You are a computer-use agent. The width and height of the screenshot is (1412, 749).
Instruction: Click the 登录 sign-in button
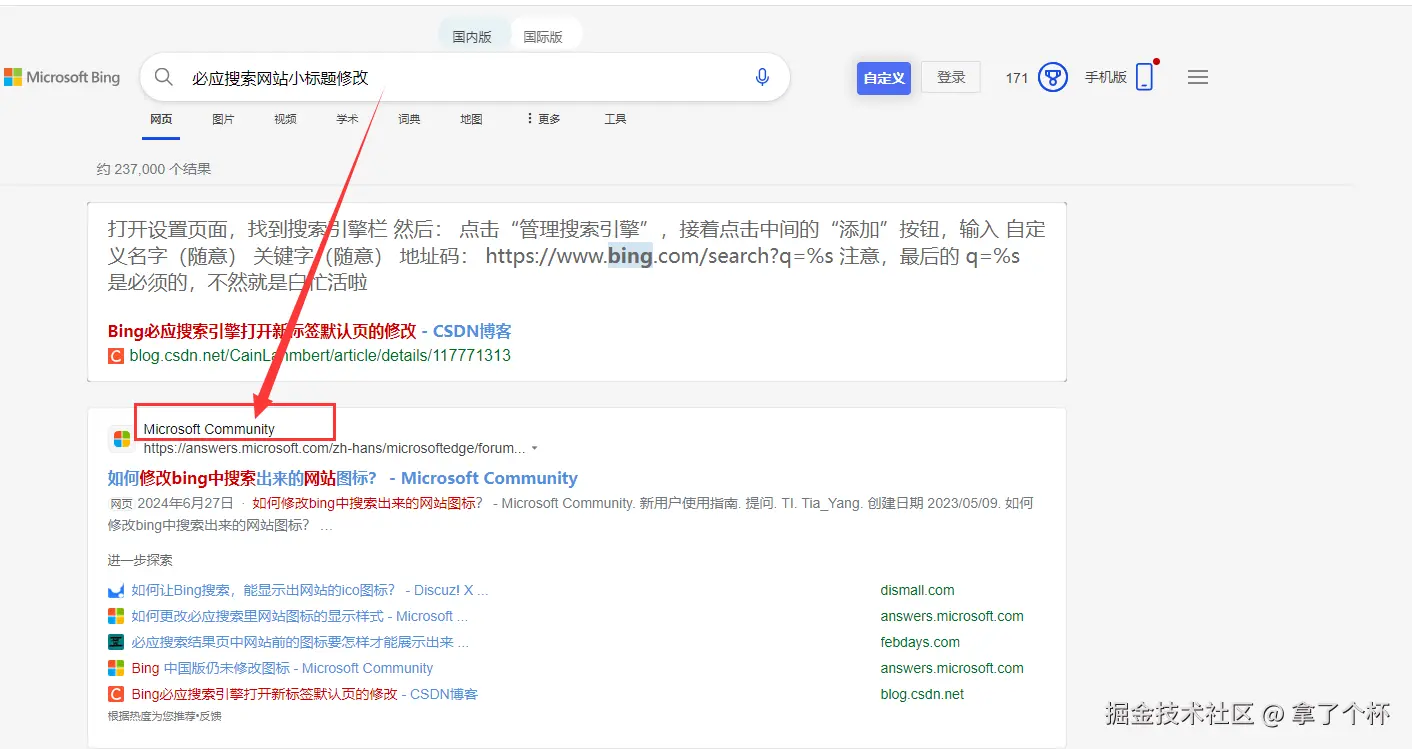click(949, 77)
